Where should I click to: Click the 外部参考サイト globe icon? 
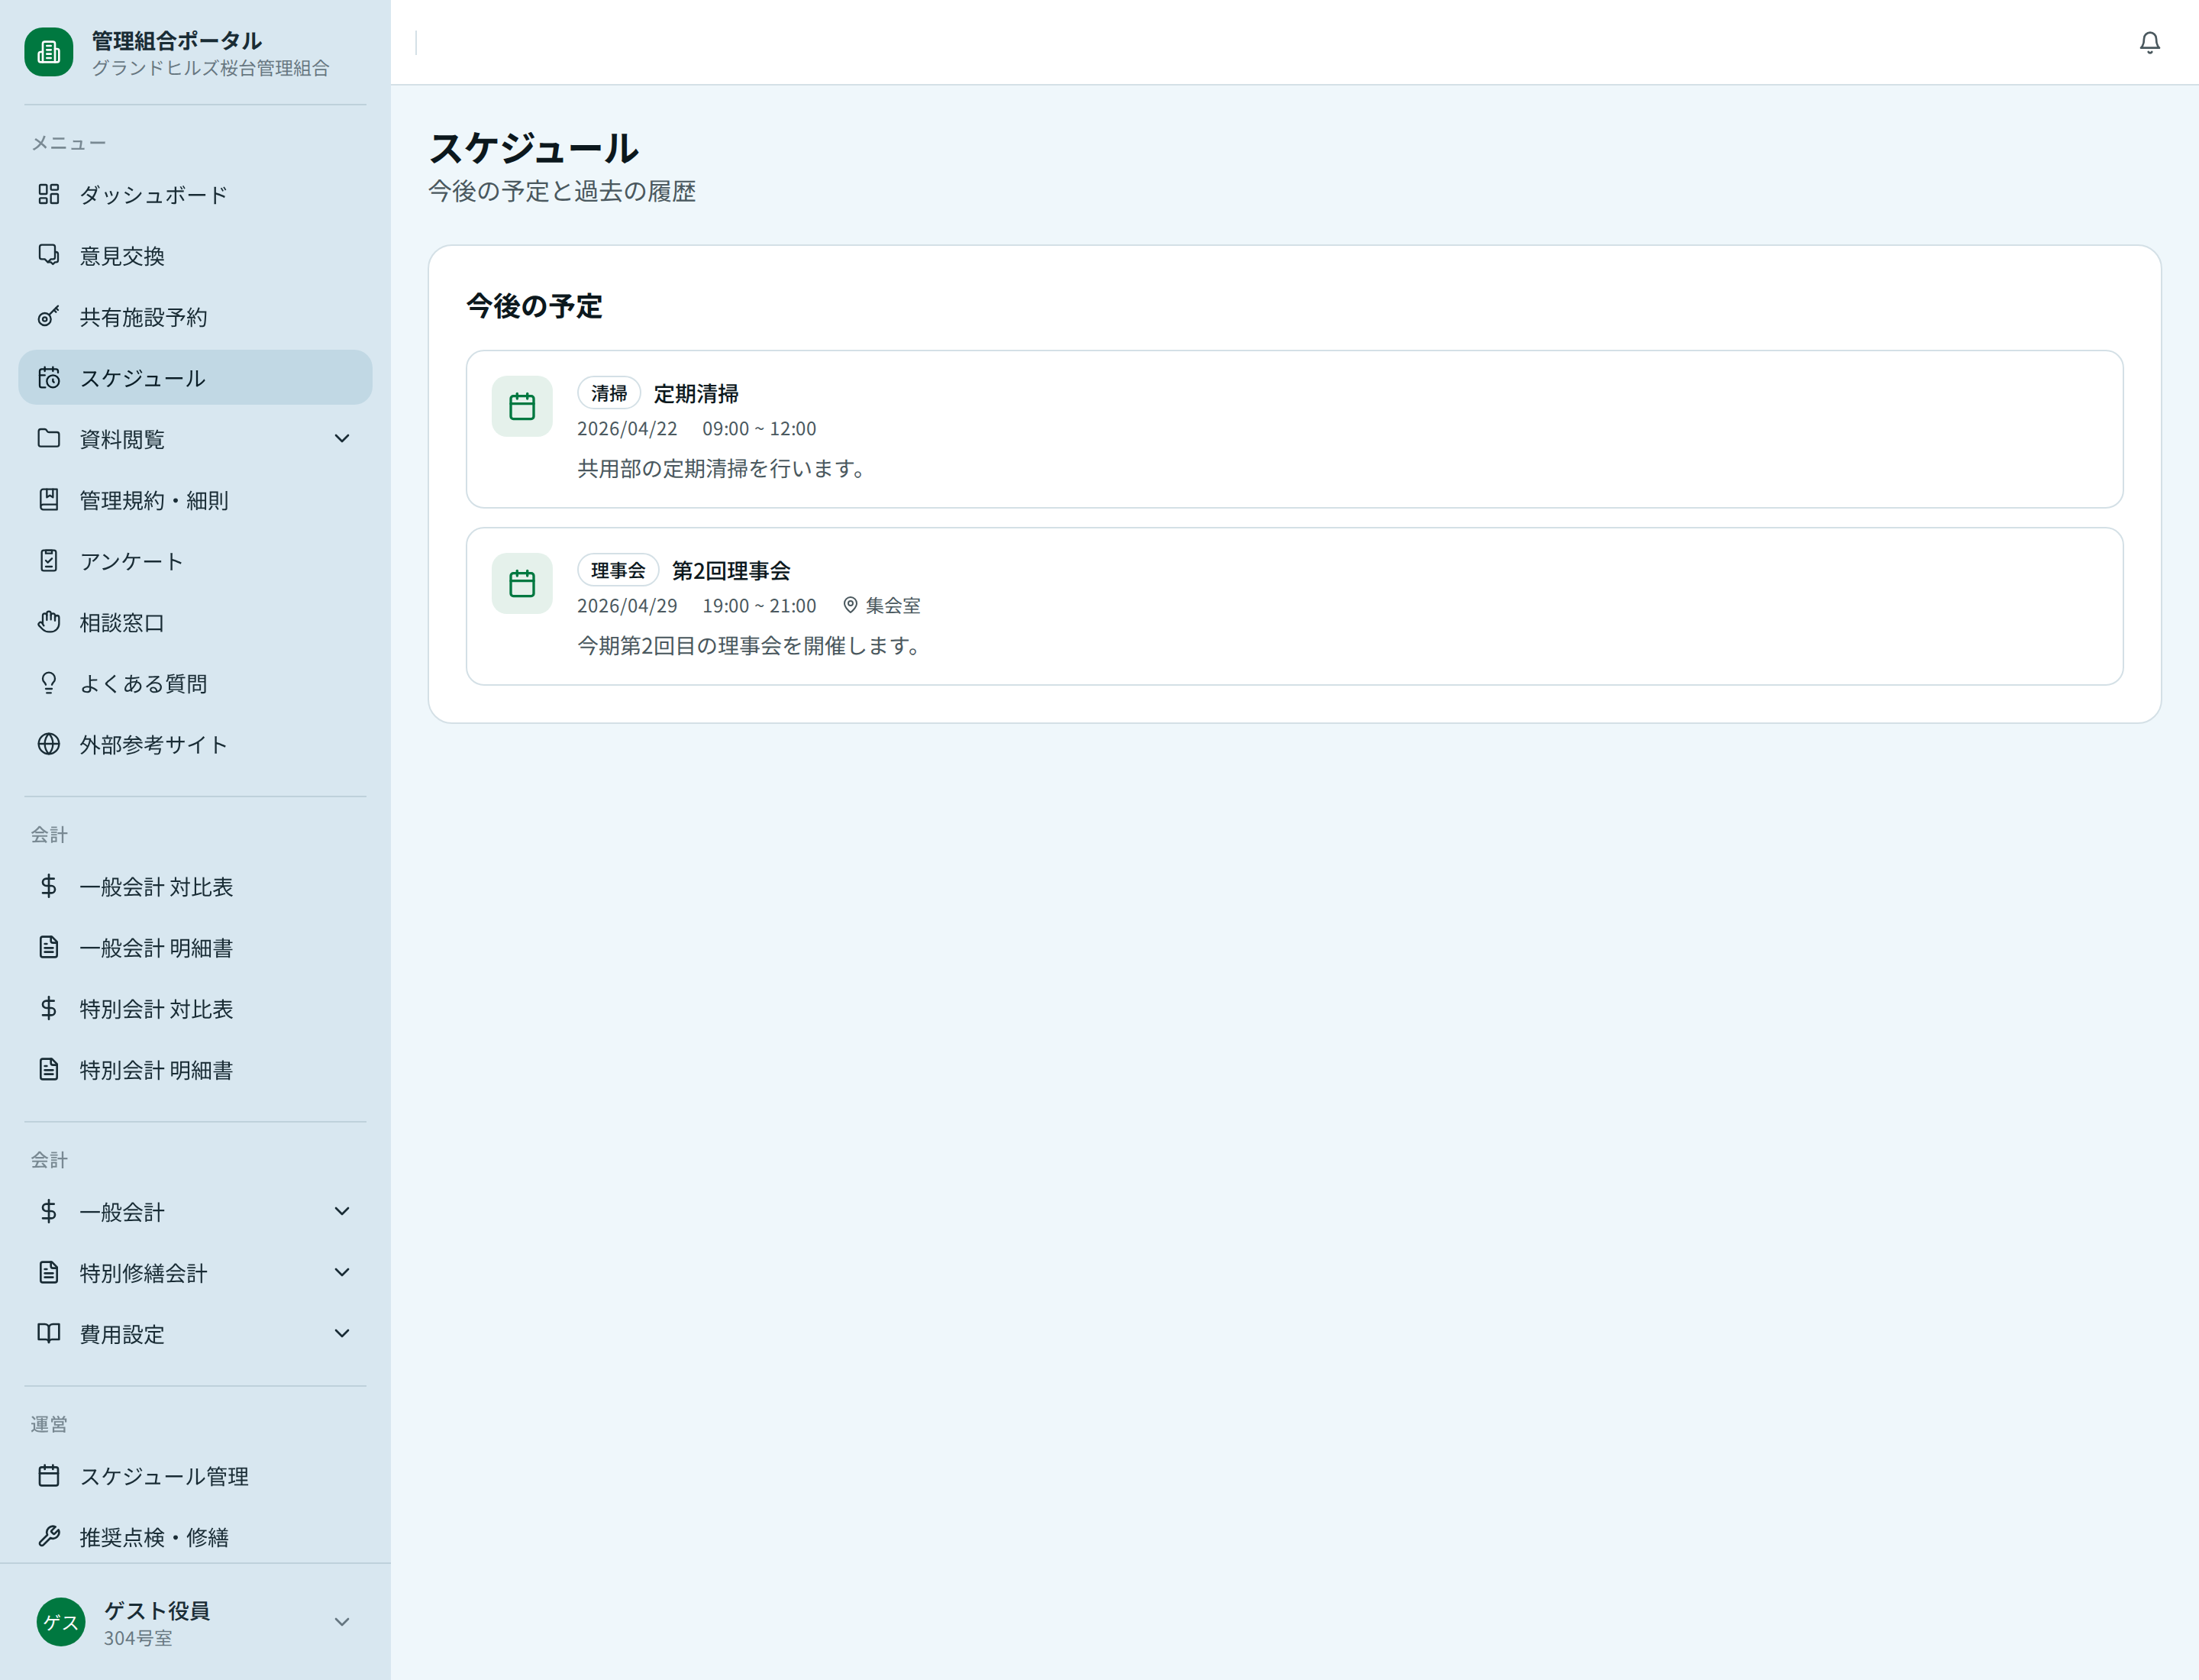tap(49, 744)
